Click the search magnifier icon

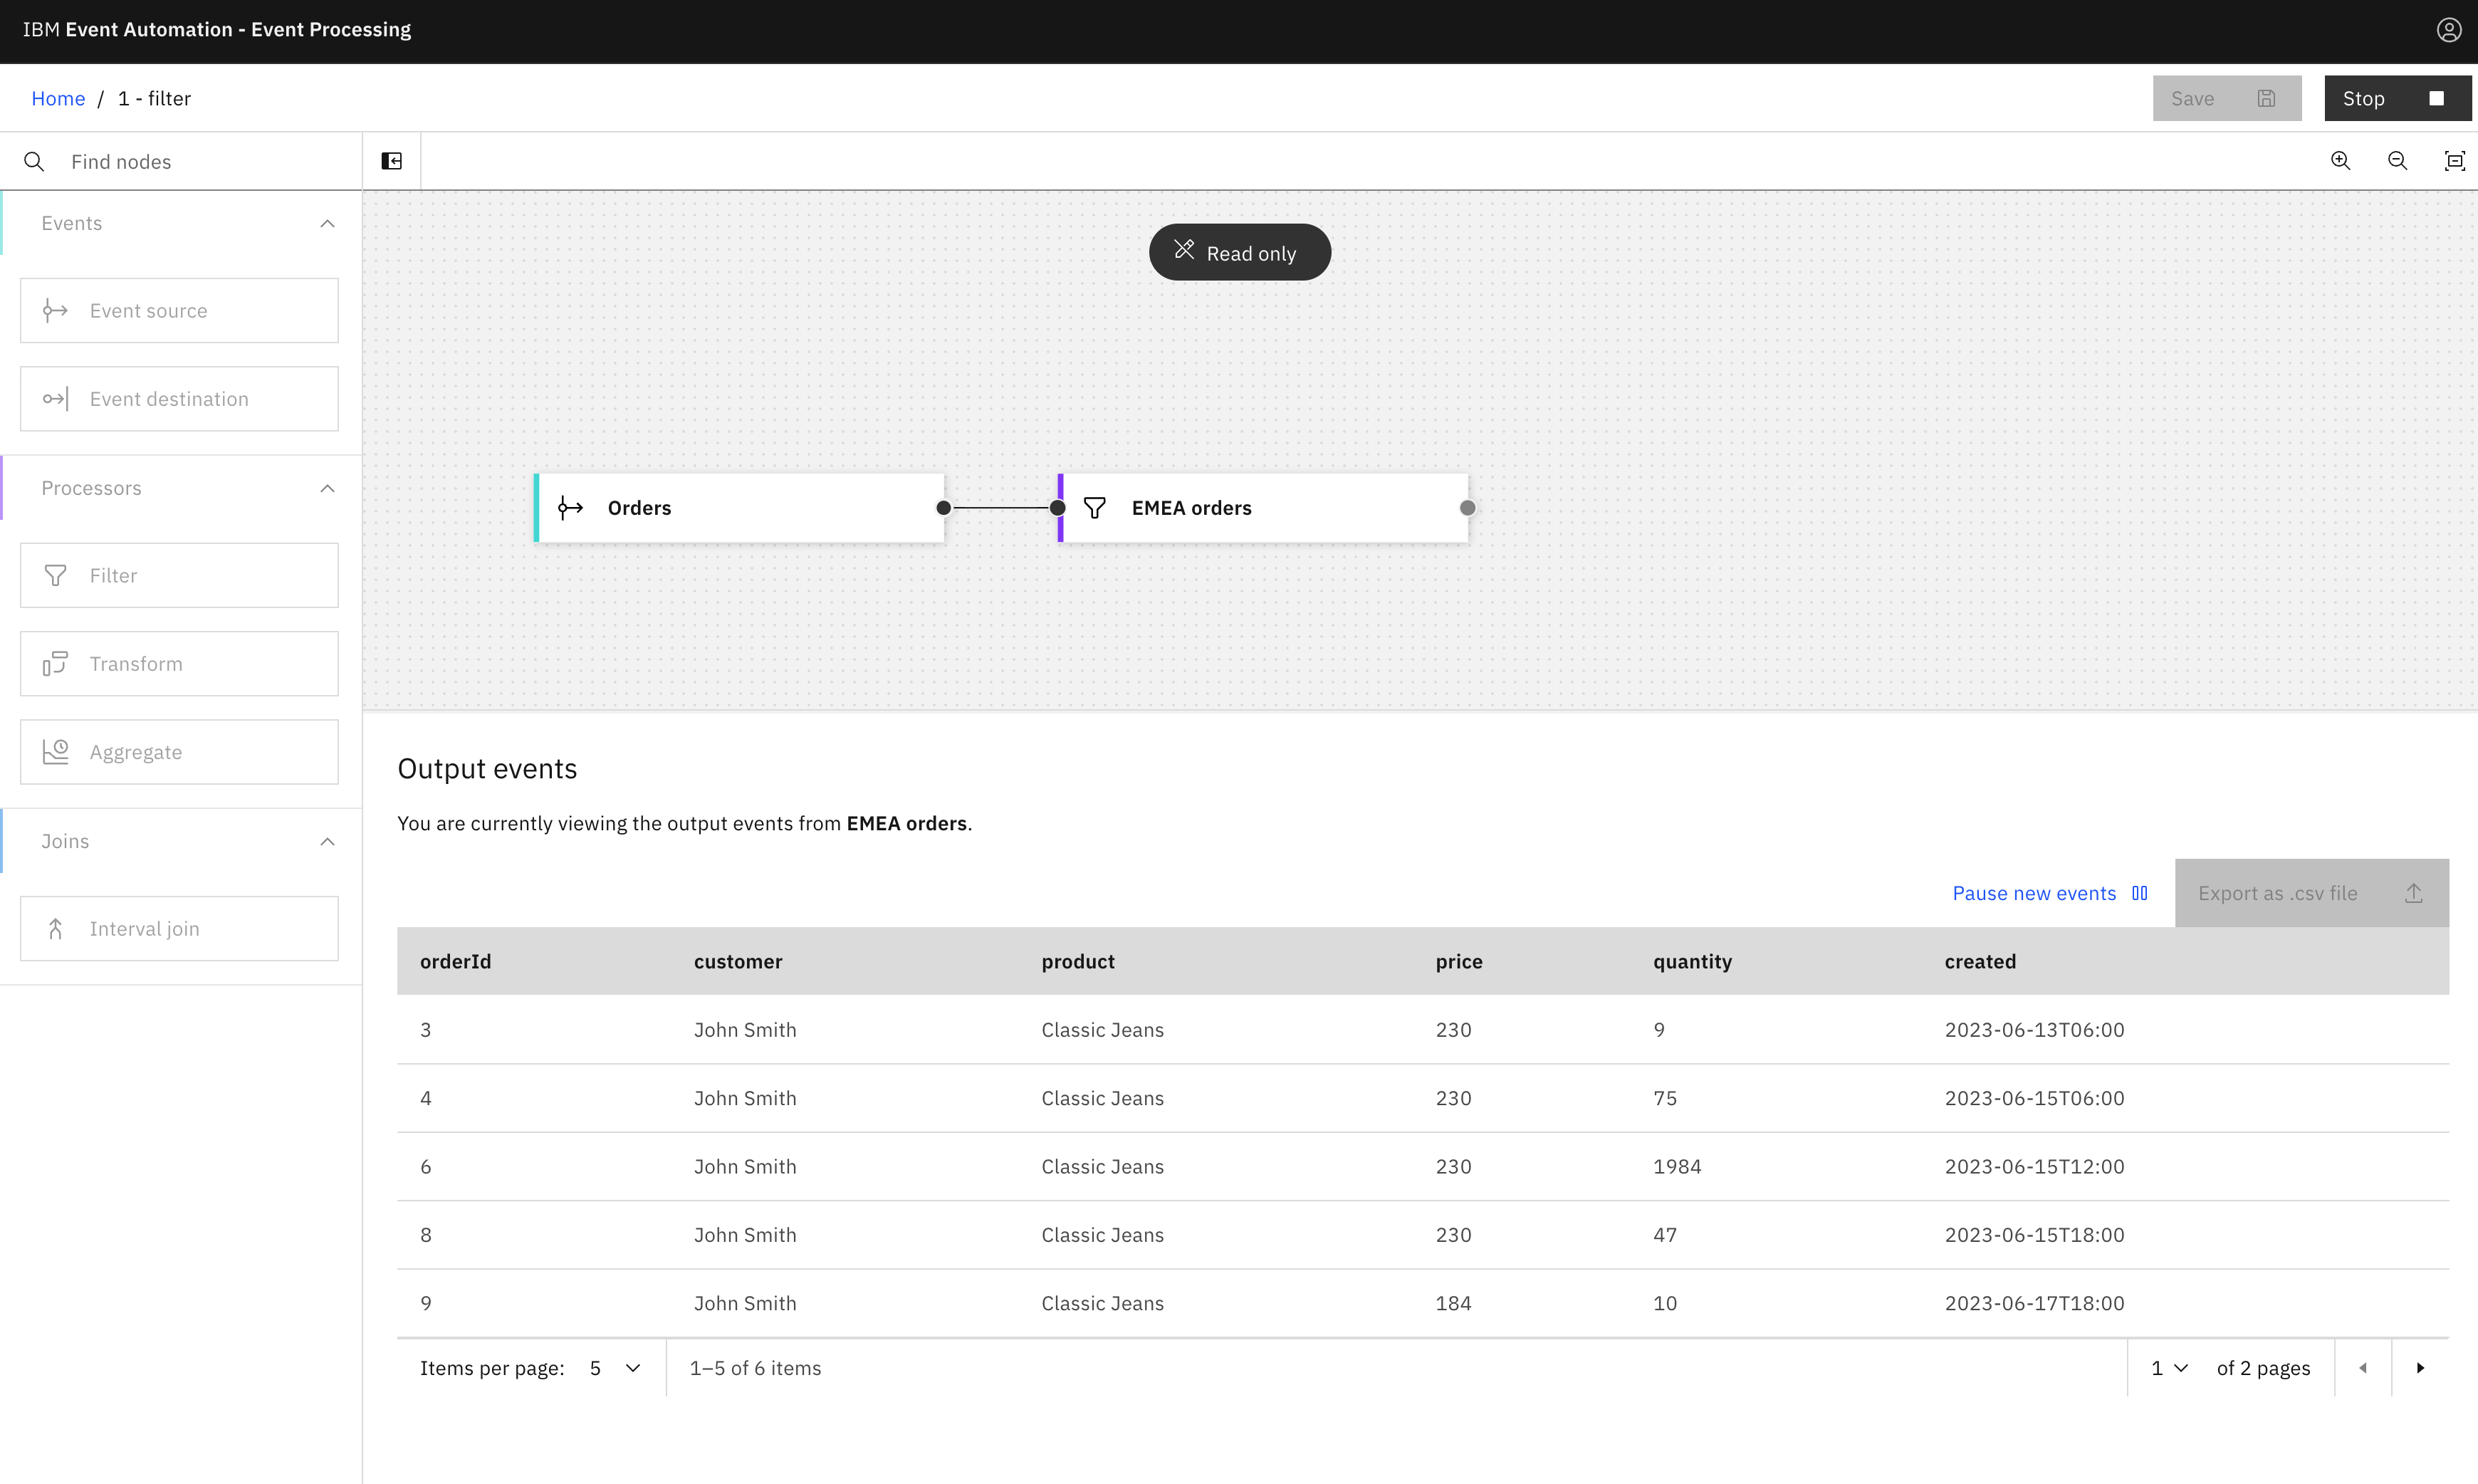click(34, 161)
